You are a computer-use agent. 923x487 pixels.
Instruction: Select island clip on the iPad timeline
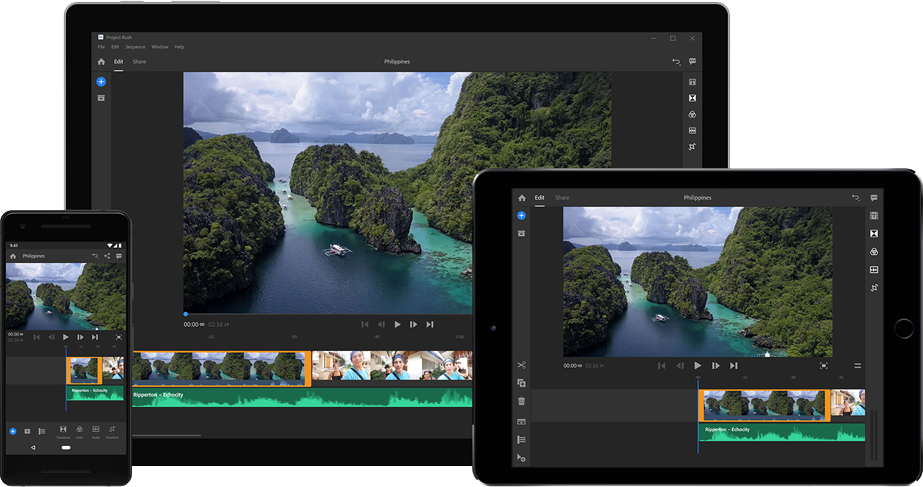tap(764, 405)
